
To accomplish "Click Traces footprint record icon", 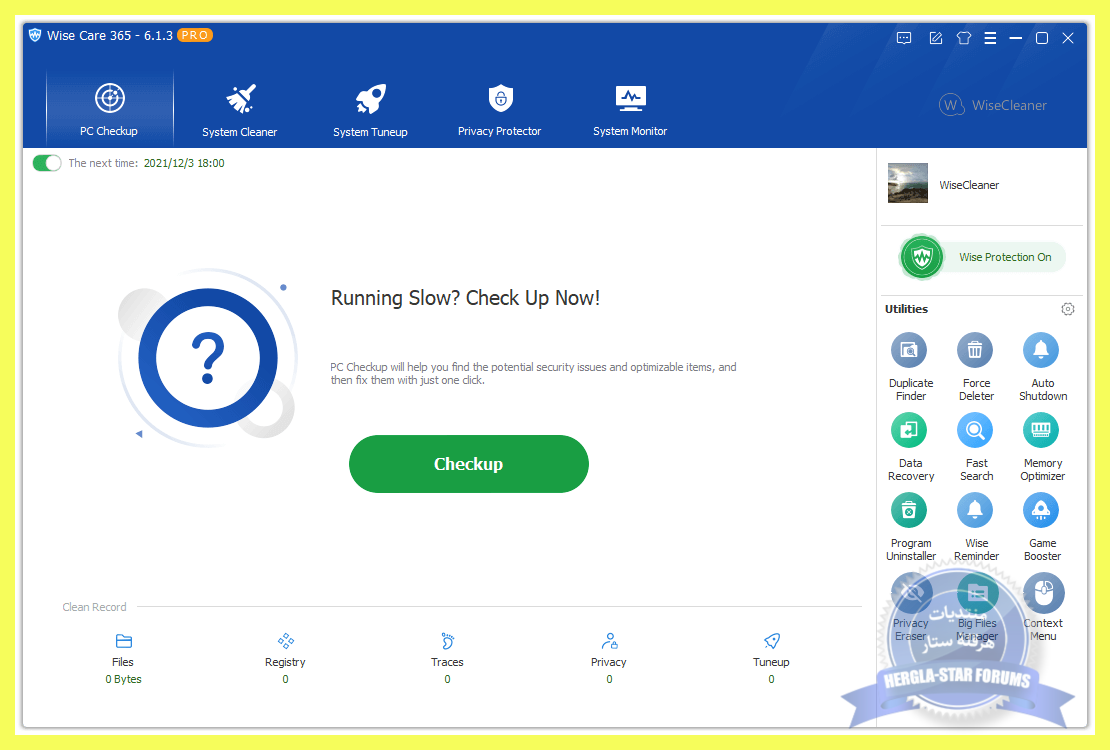I will coord(447,641).
